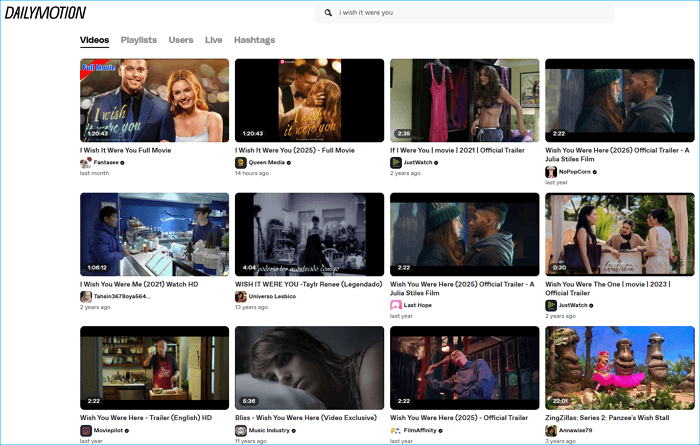The image size is (700, 445).
Task: Play thumbnail of I Wish It Were You (2025)
Action: coord(309,100)
